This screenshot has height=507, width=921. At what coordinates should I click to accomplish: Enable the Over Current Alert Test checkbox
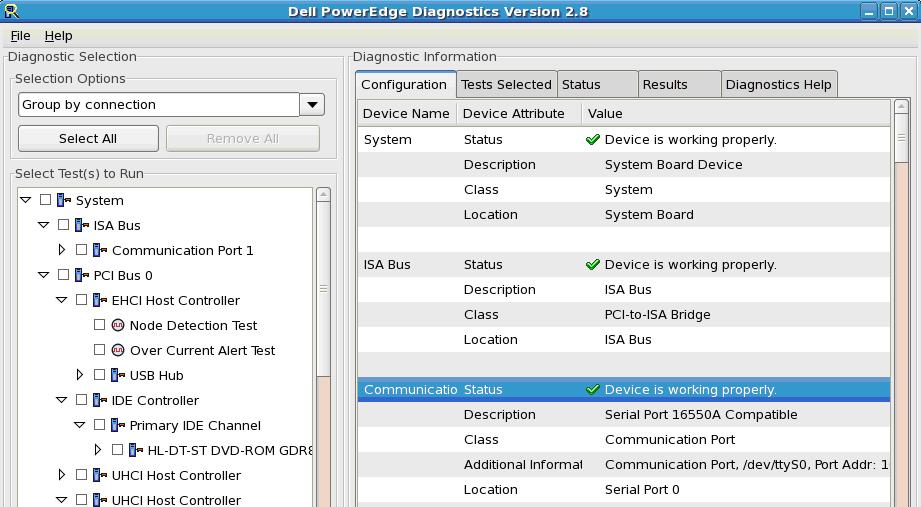pyautogui.click(x=99, y=350)
